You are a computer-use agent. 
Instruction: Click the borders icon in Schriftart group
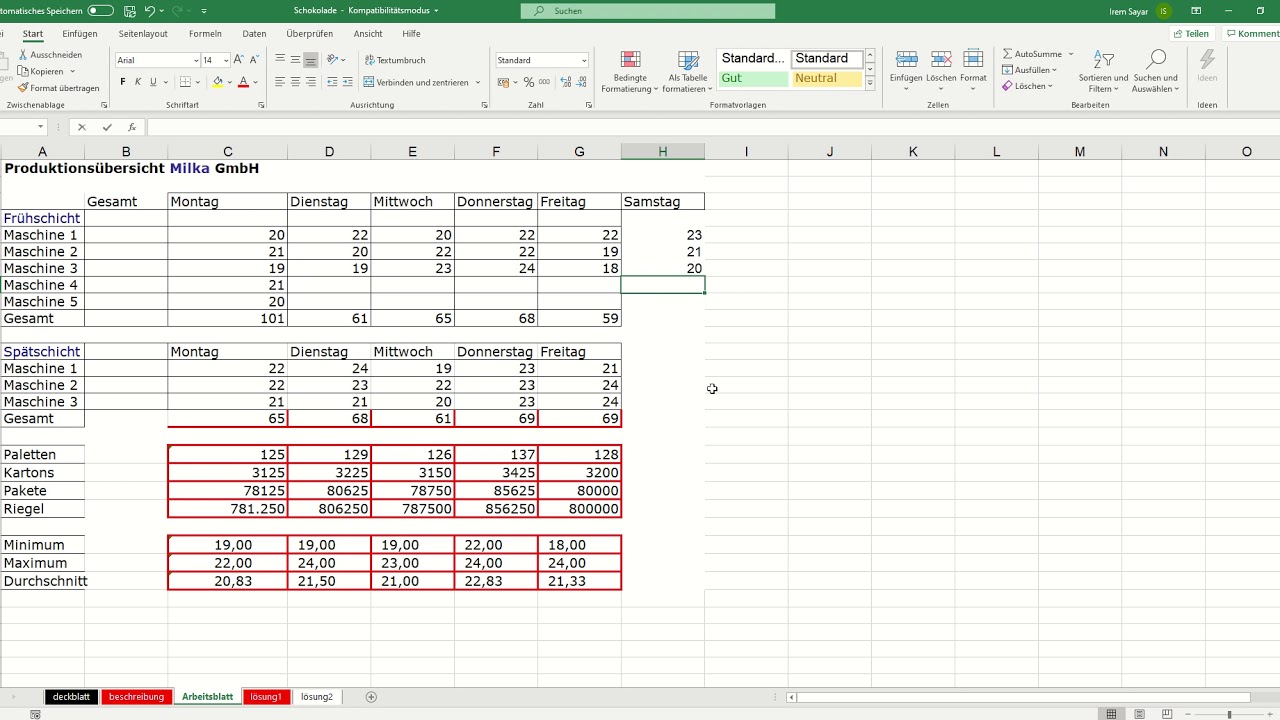tap(185, 82)
